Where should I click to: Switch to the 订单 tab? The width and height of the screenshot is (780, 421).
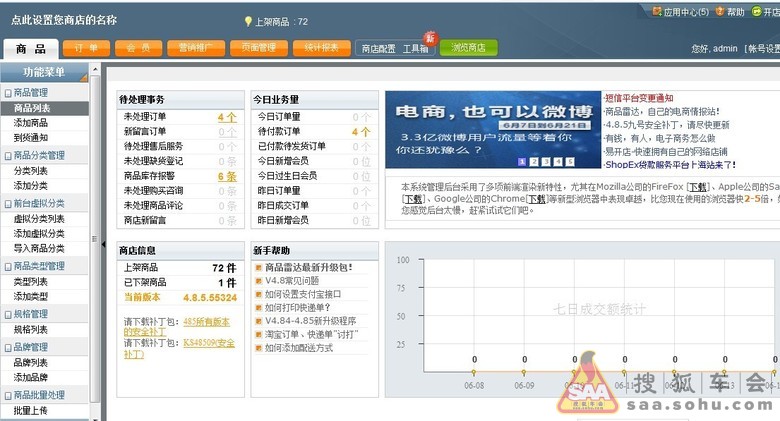click(86, 48)
